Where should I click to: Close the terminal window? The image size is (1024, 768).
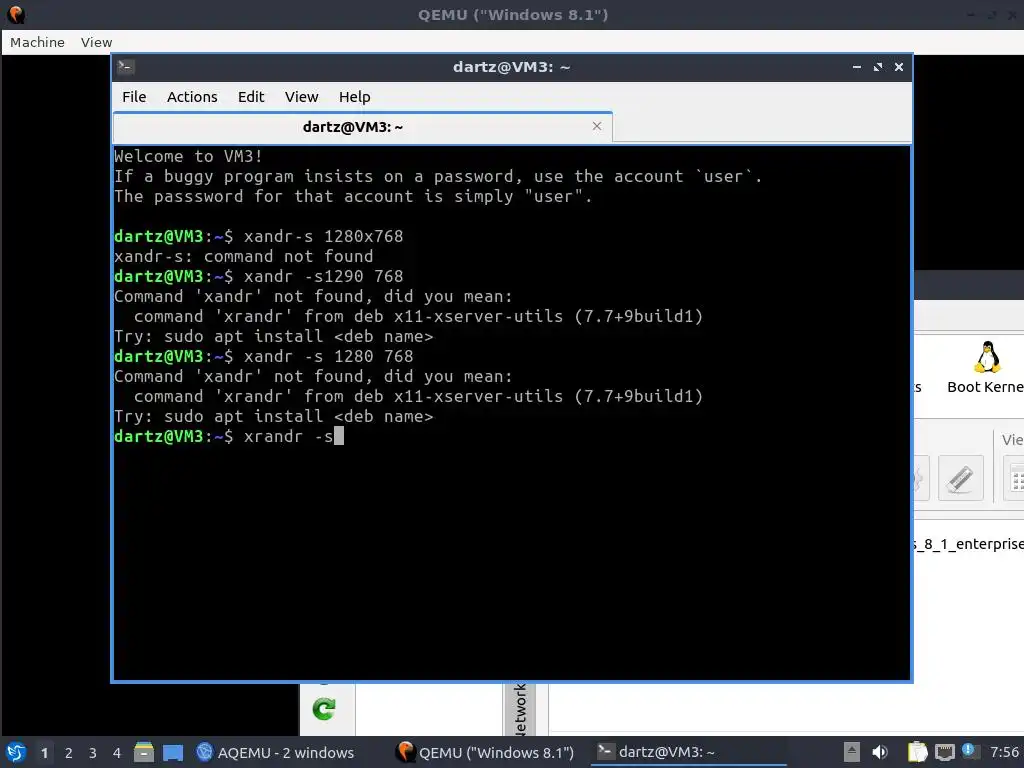click(899, 67)
